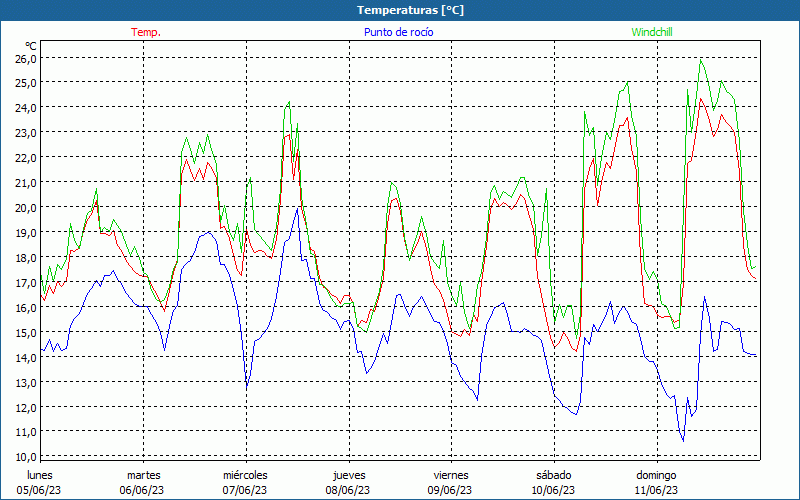Click the 11,0 y-axis value
This screenshot has height=500, width=800.
[26, 431]
